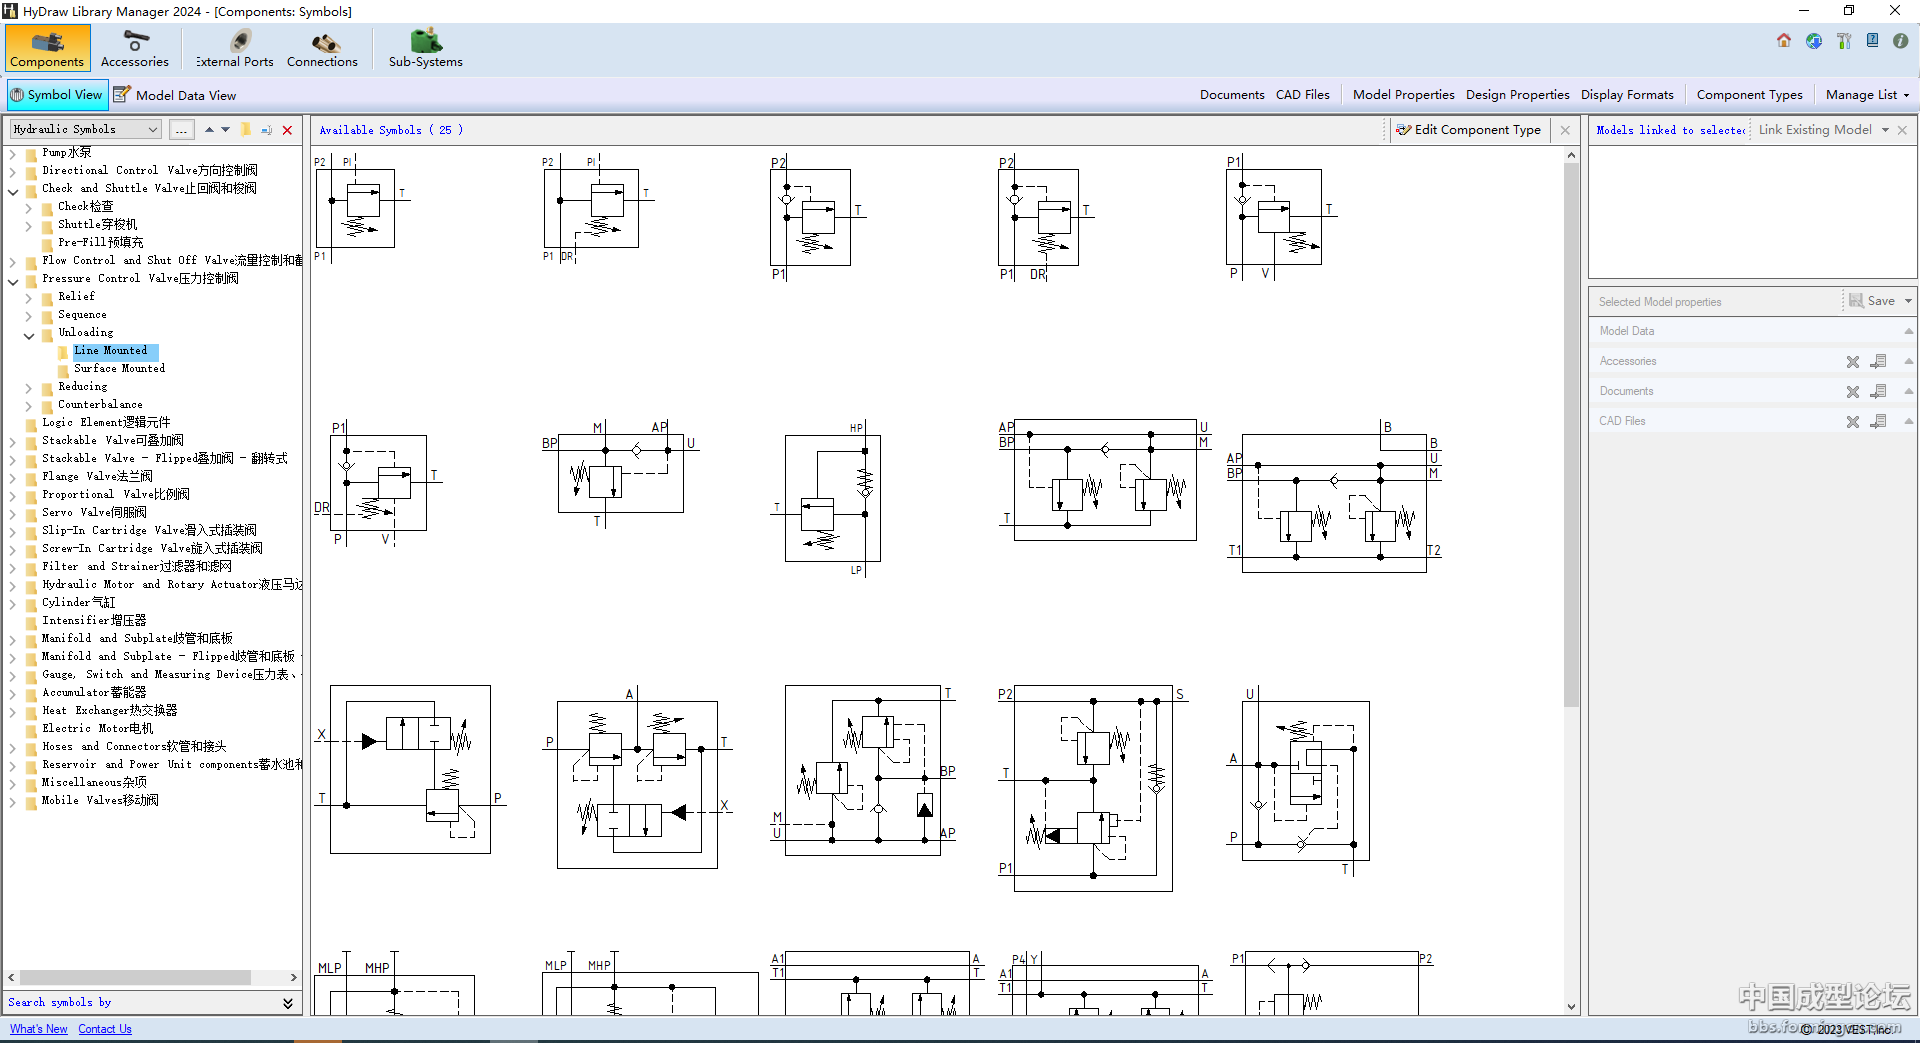Collapse the Model Data section
Screen dimensions: 1920x1043
pyautogui.click(x=1908, y=331)
